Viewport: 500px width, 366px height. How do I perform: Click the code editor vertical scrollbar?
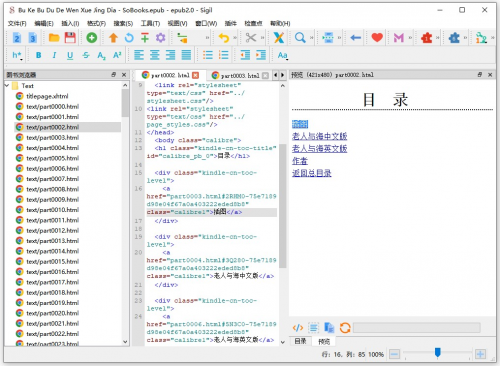tap(283, 206)
